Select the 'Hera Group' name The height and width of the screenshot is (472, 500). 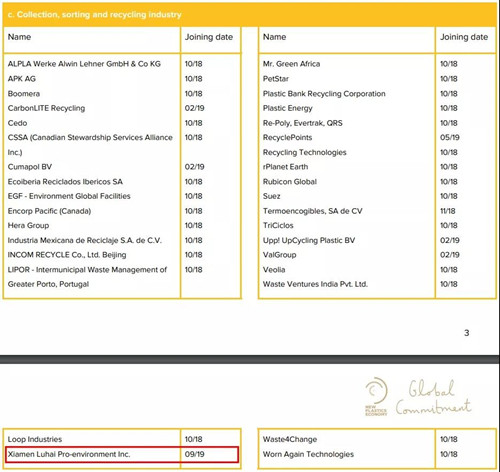28,226
